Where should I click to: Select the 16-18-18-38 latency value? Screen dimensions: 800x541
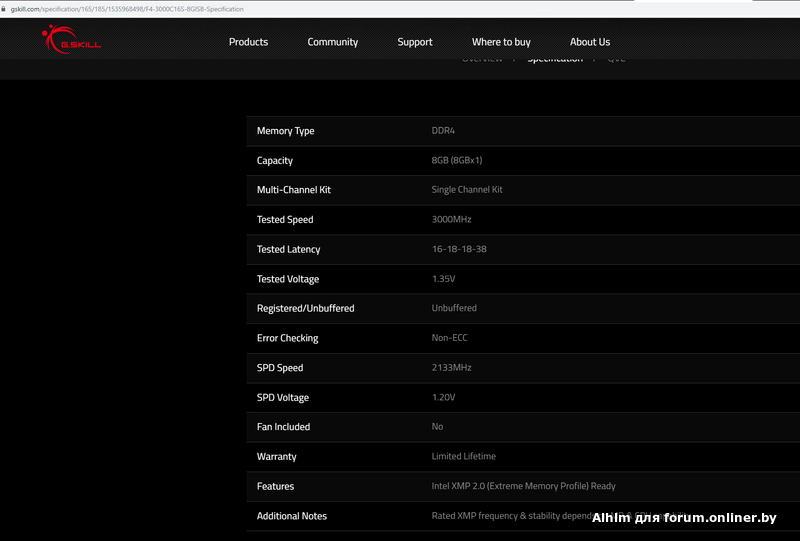tap(459, 249)
